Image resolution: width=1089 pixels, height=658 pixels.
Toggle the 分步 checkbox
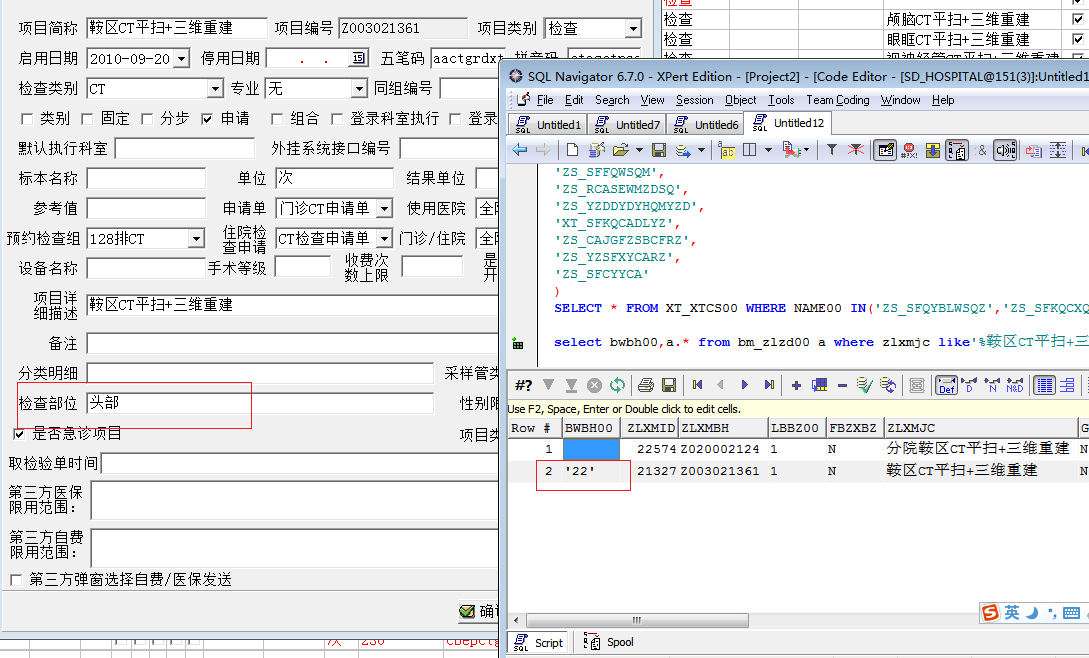tap(147, 120)
